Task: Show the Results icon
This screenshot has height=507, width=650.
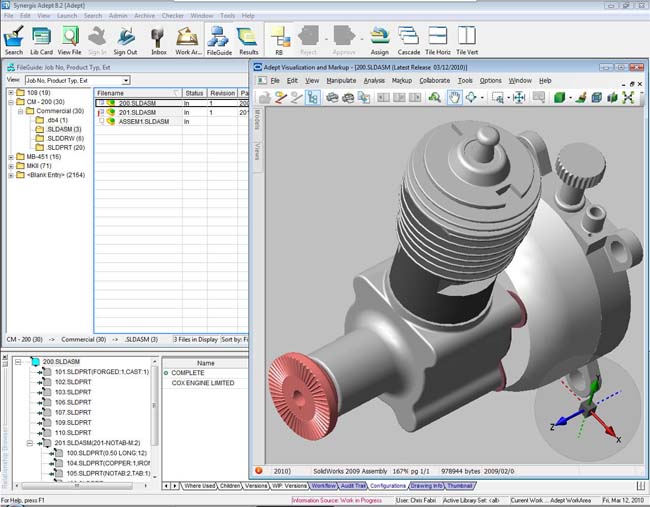Action: (x=248, y=40)
